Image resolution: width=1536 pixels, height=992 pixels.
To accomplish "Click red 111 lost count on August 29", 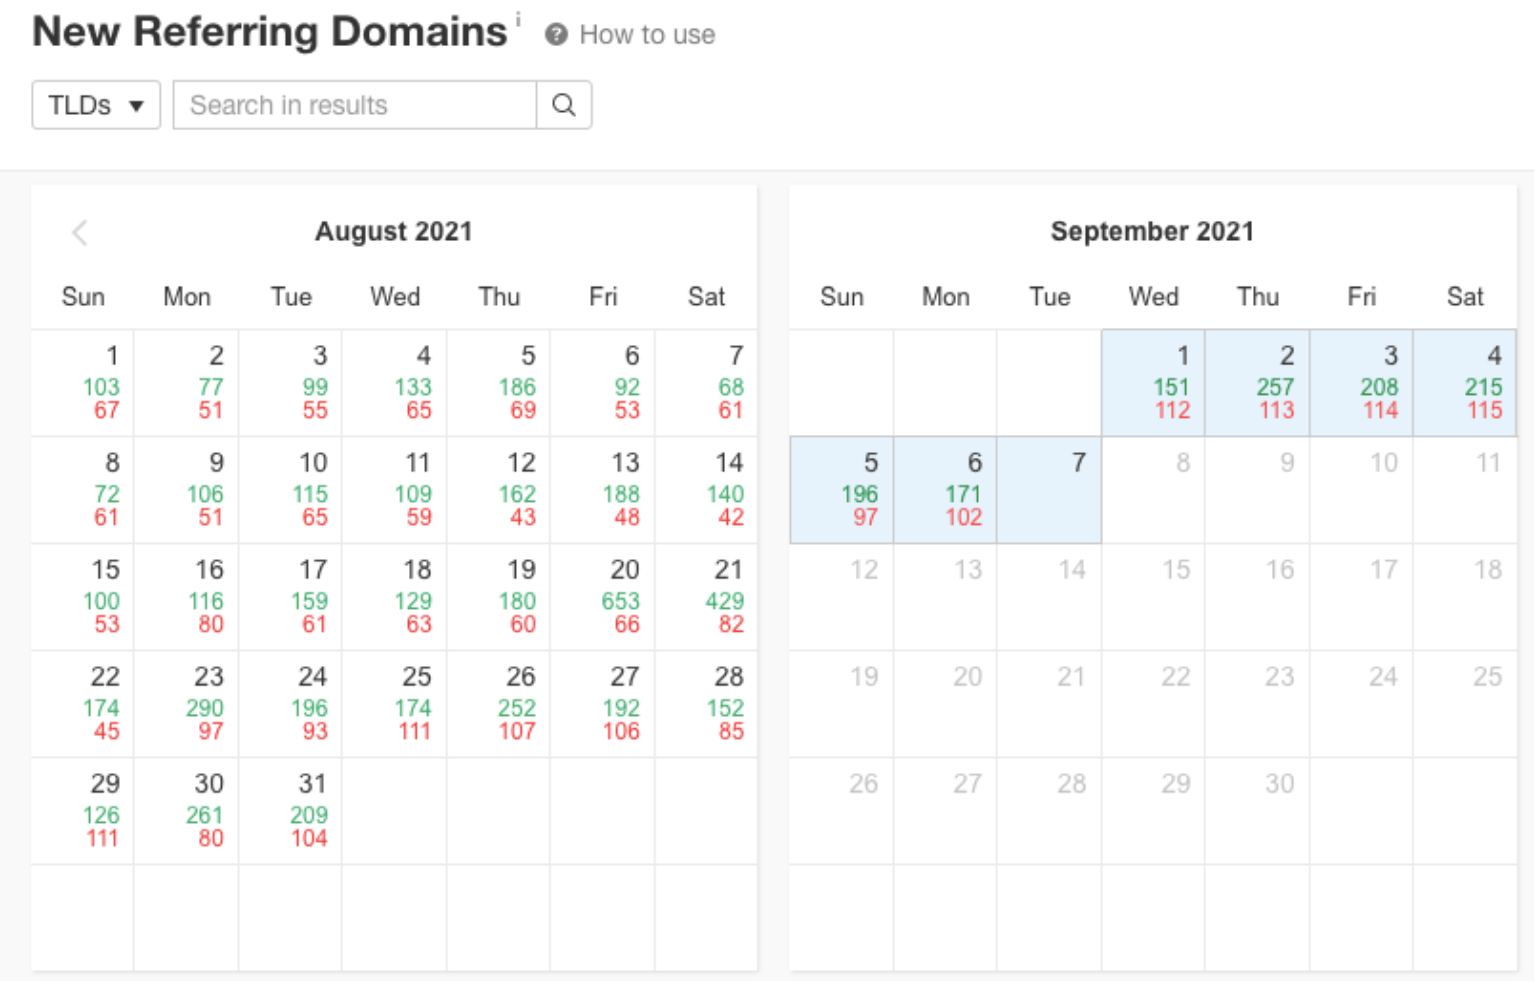I will [102, 838].
